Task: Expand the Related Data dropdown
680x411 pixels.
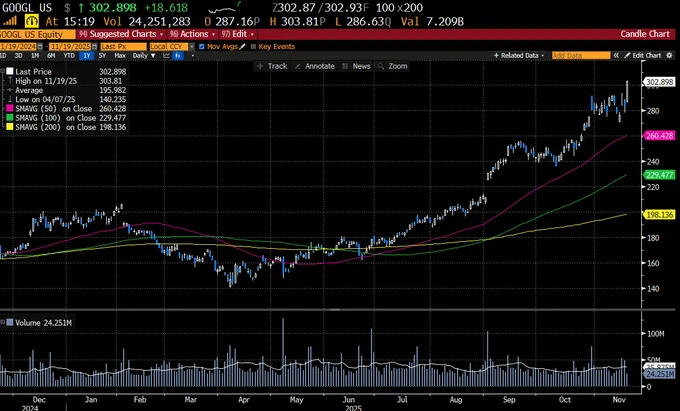Action: 519,55
